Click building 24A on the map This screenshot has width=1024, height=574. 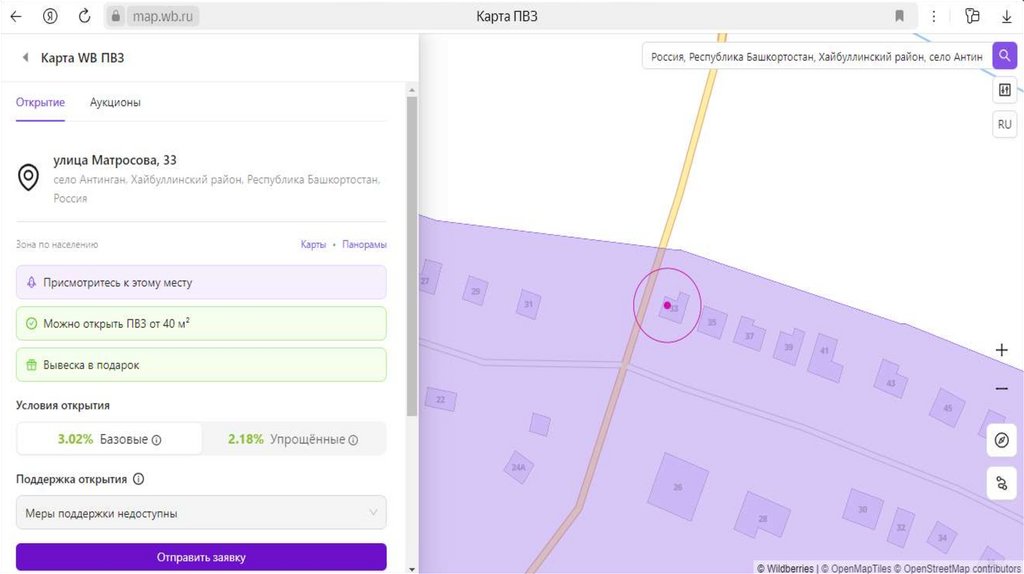519,467
